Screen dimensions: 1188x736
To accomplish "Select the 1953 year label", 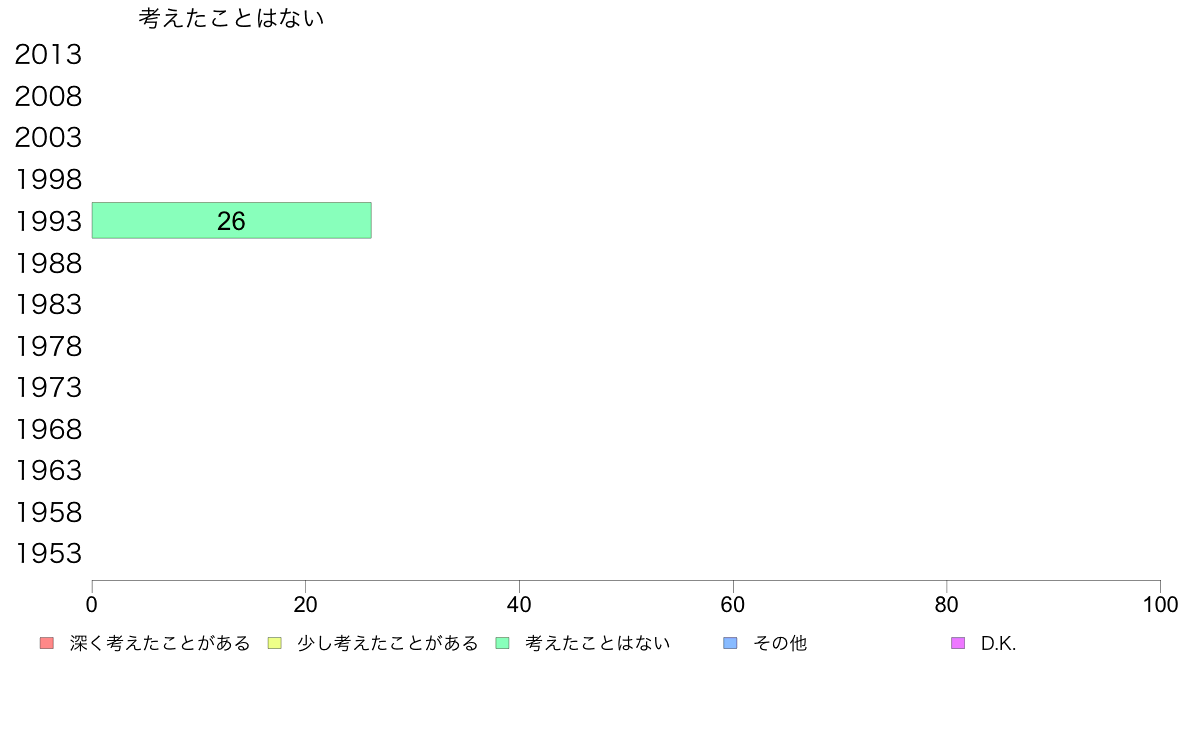I will coord(48,553).
